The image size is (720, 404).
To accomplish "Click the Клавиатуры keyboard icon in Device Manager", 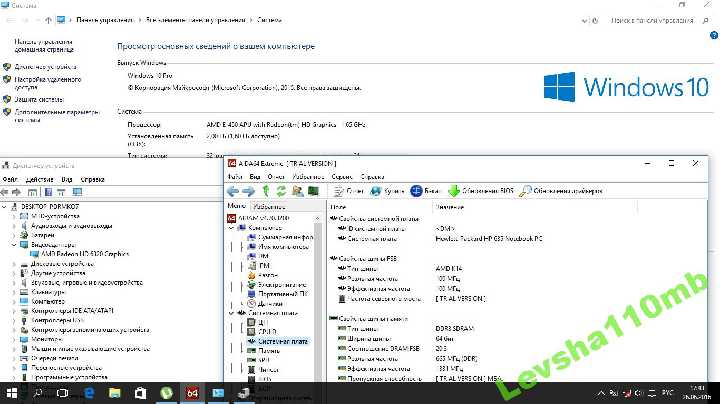I will (x=24, y=292).
